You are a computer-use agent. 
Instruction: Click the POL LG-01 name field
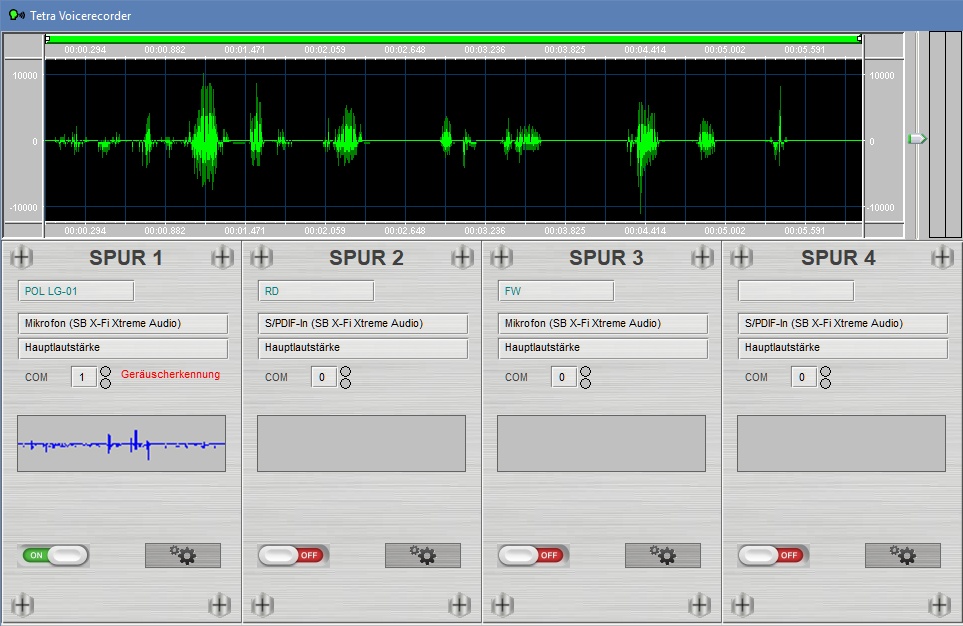pyautogui.click(x=76, y=291)
